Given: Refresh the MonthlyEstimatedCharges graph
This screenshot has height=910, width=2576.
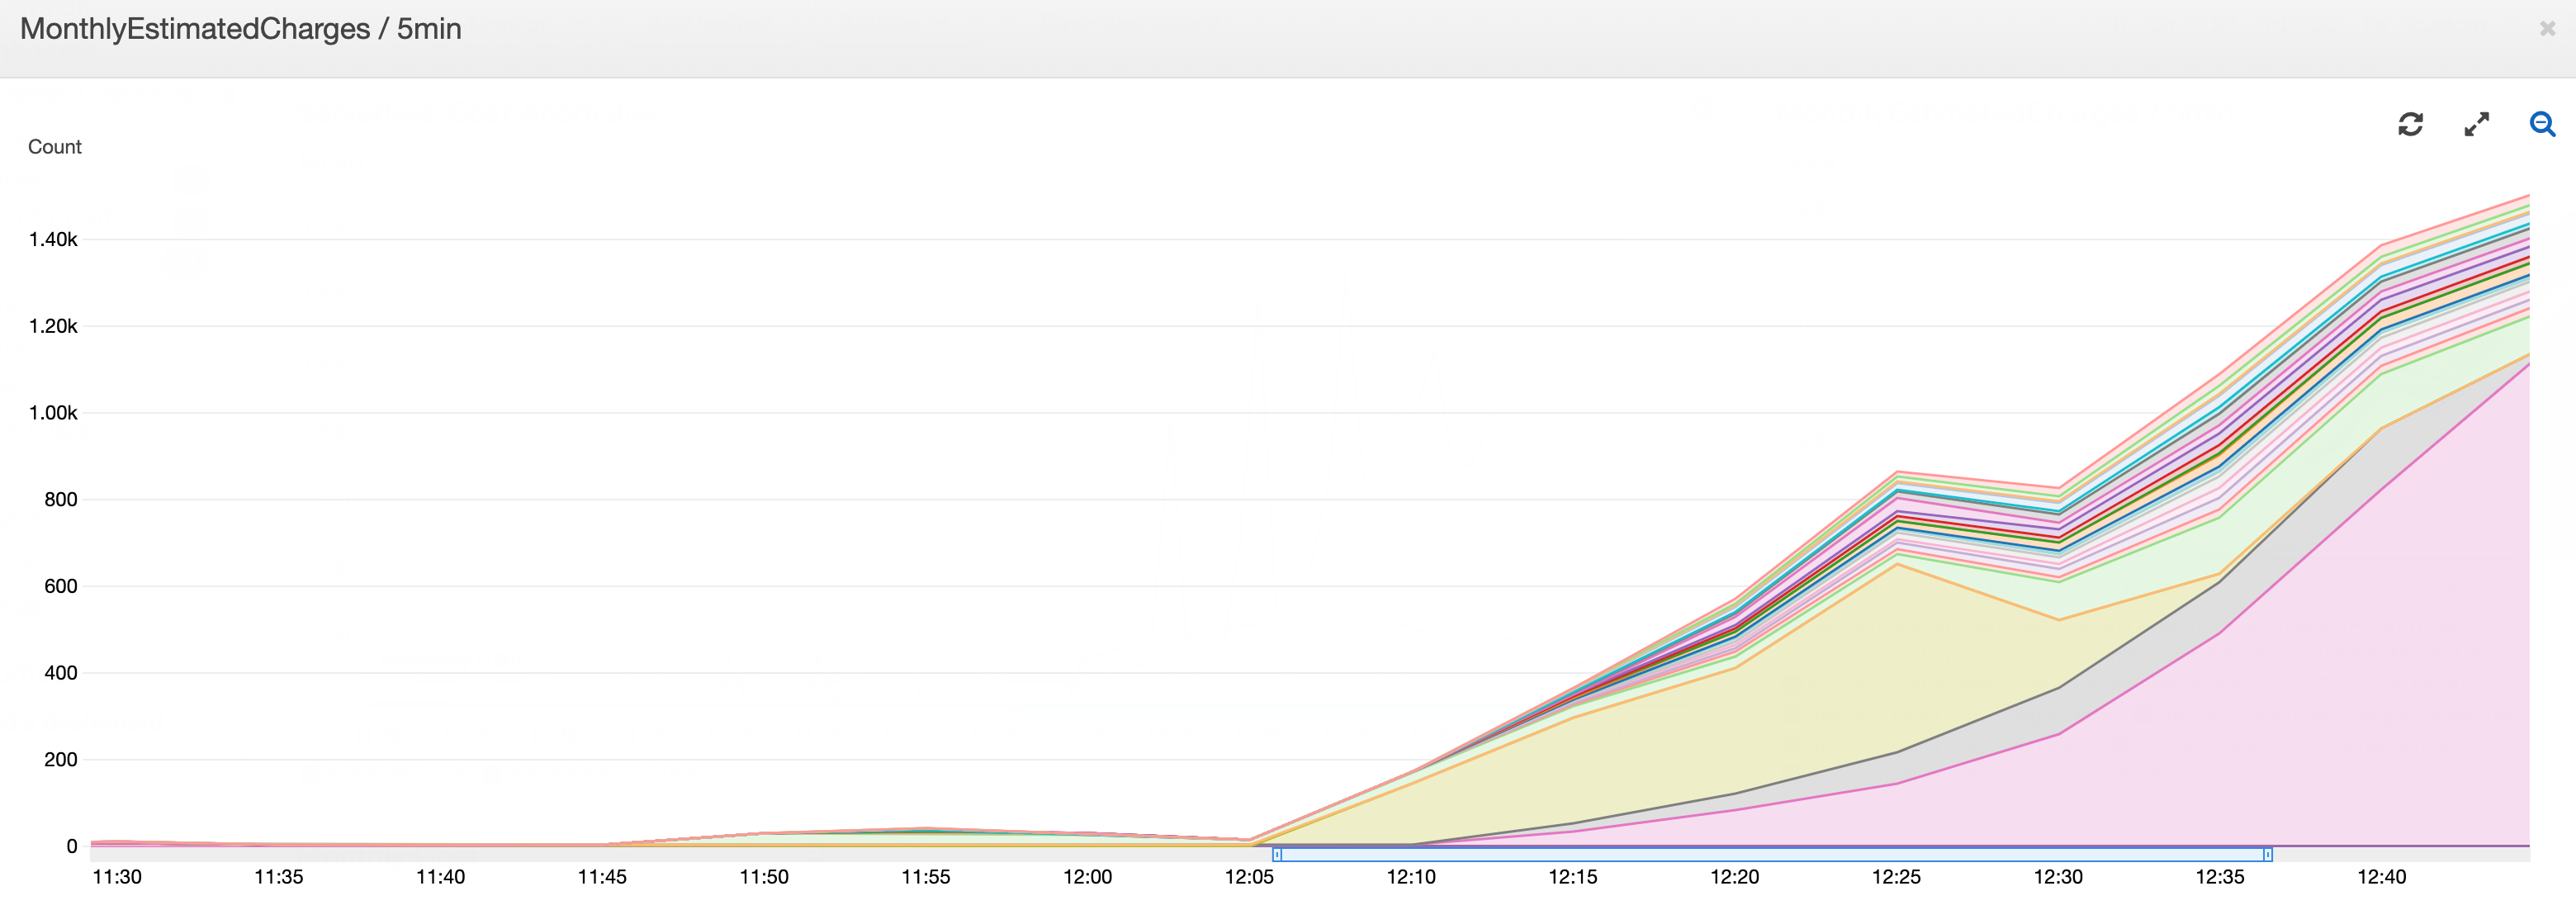Looking at the screenshot, I should (2410, 124).
